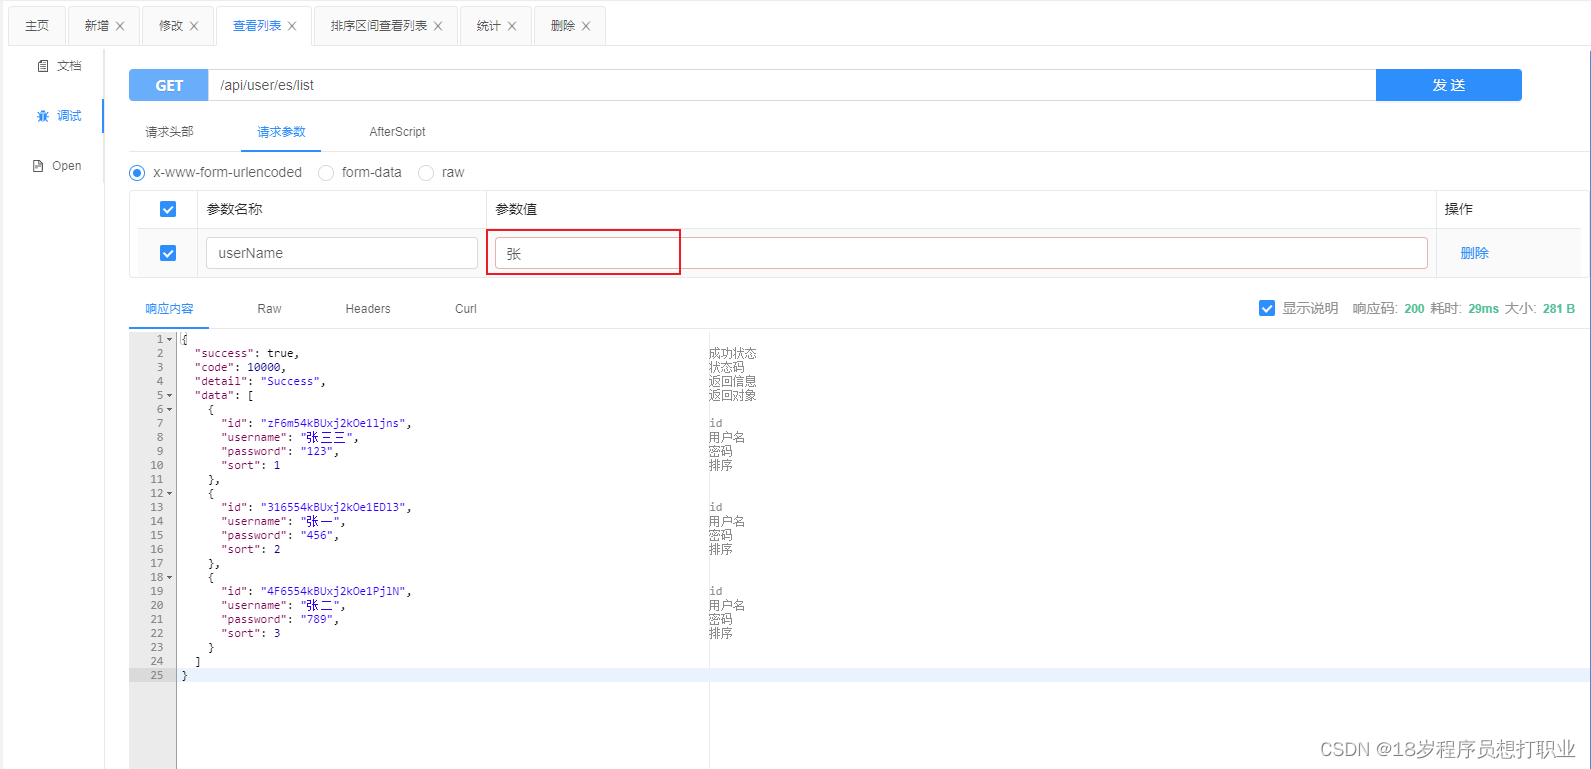
Task: Click the username value 张一
Action: click(x=320, y=522)
